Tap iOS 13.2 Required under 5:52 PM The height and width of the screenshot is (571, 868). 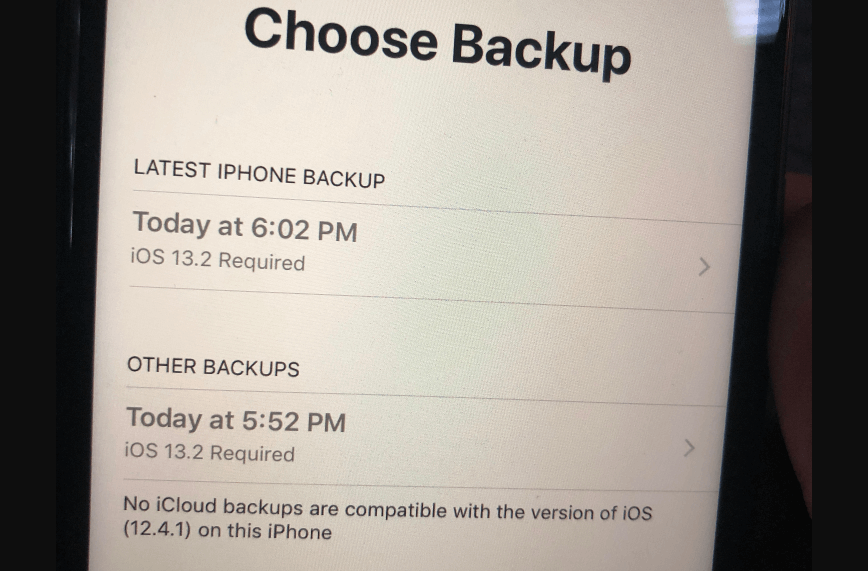[x=209, y=452]
